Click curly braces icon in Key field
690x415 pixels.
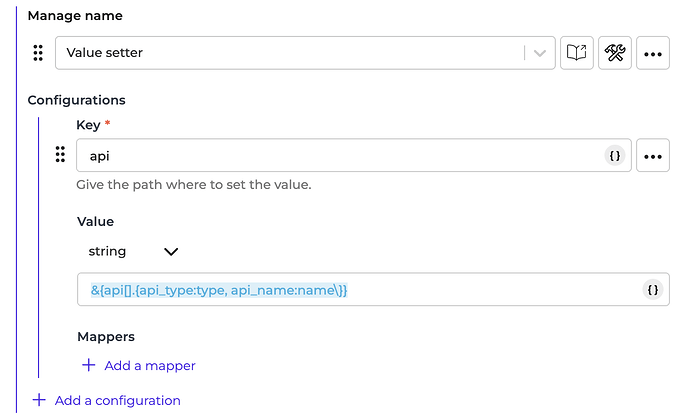615,156
